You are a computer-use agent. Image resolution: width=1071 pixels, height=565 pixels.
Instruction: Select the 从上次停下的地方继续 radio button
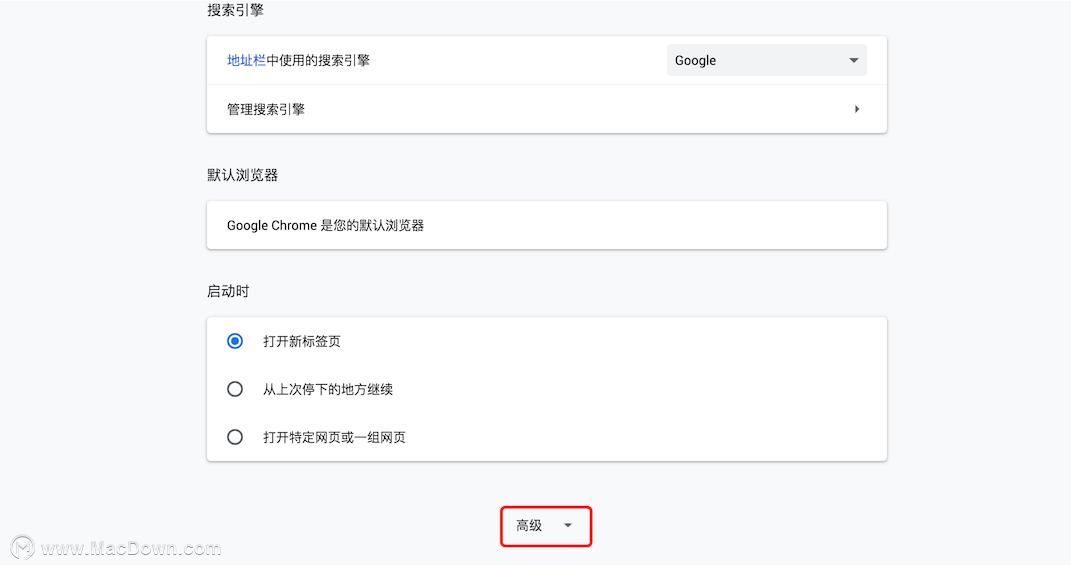pyautogui.click(x=235, y=389)
